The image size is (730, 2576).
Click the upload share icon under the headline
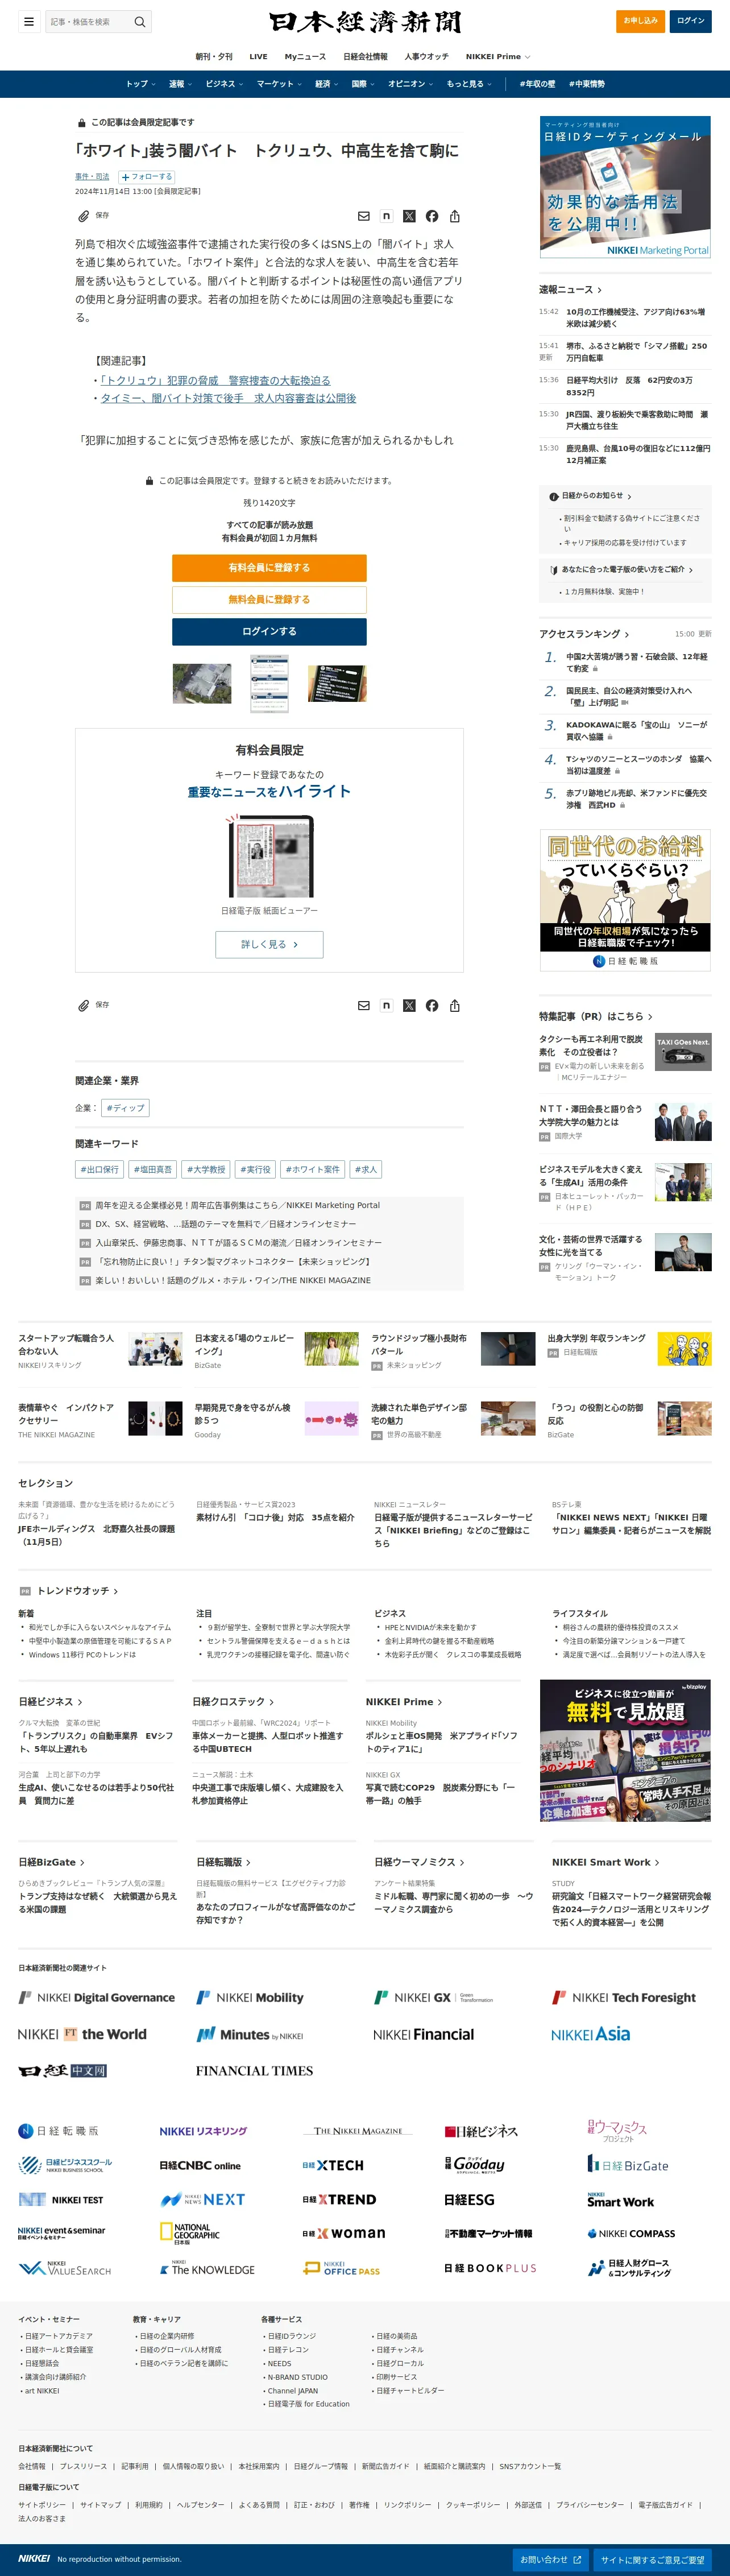click(455, 216)
